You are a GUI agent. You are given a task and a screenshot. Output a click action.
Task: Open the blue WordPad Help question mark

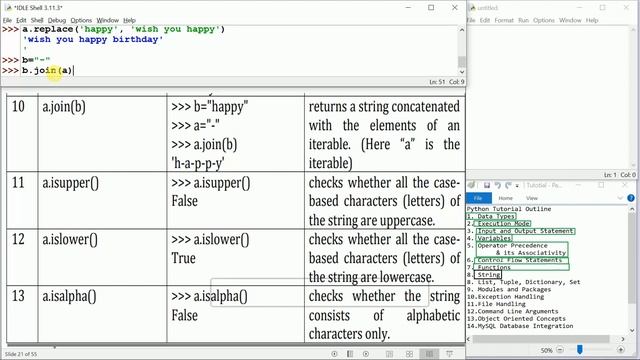click(x=631, y=198)
